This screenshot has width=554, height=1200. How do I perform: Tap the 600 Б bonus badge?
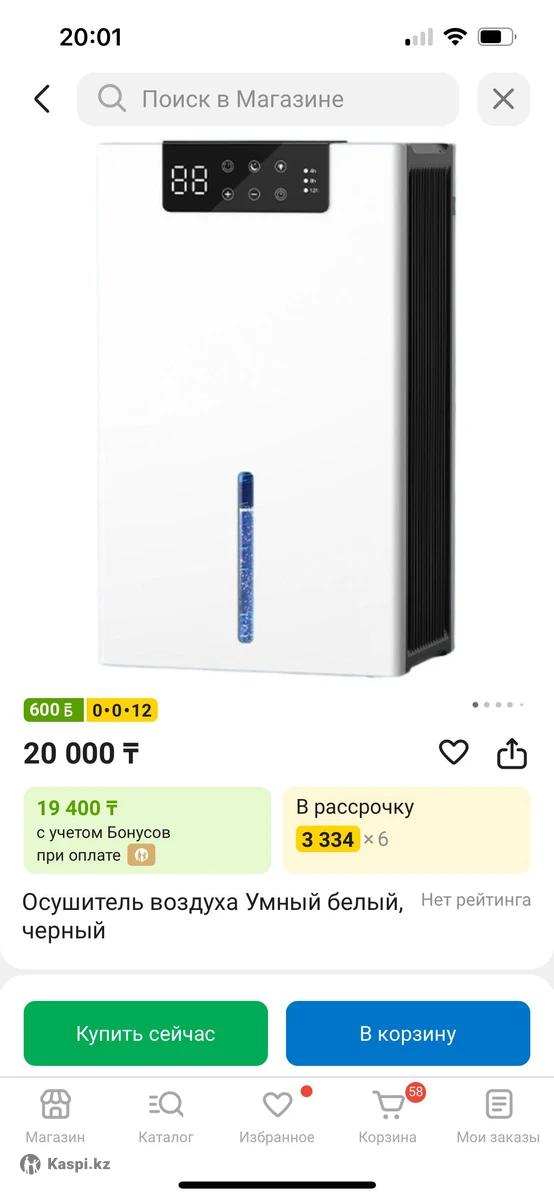click(x=54, y=710)
